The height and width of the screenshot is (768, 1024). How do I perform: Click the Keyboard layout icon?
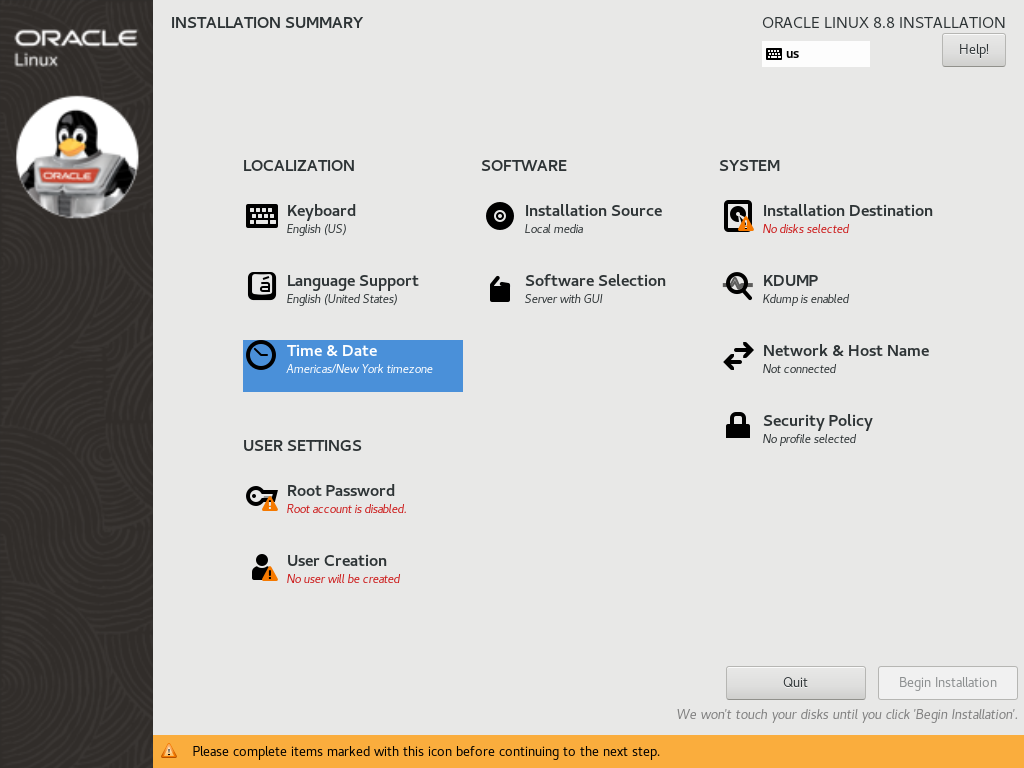(x=262, y=216)
